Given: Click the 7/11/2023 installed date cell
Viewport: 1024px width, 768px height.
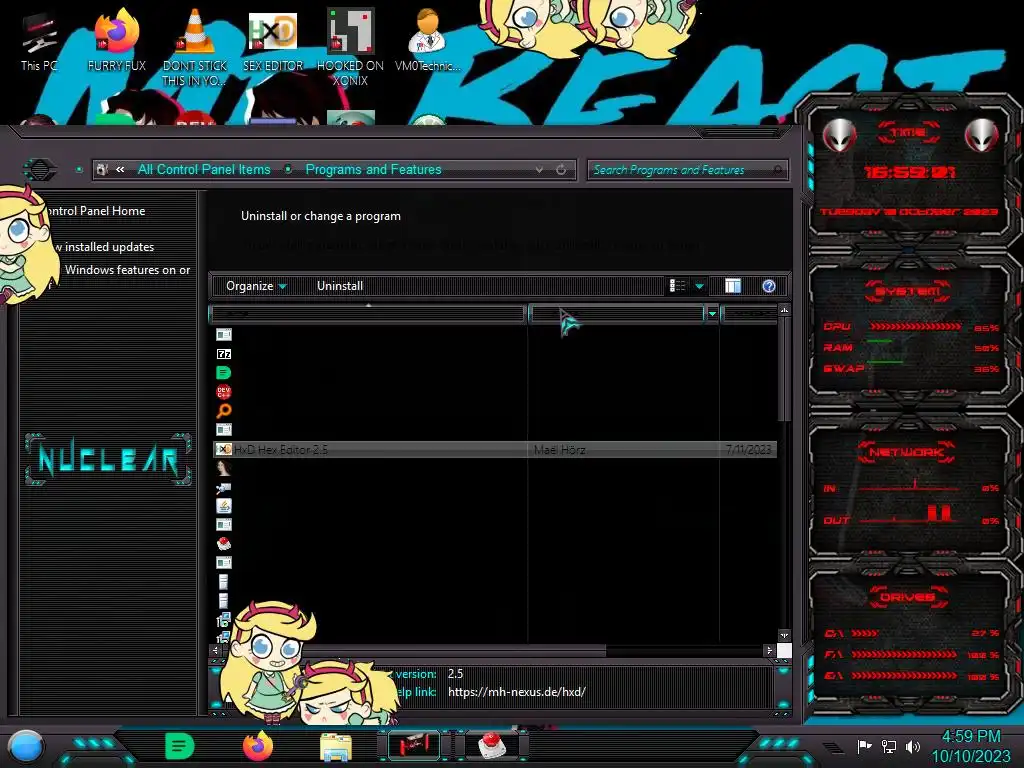Looking at the screenshot, I should coord(748,449).
